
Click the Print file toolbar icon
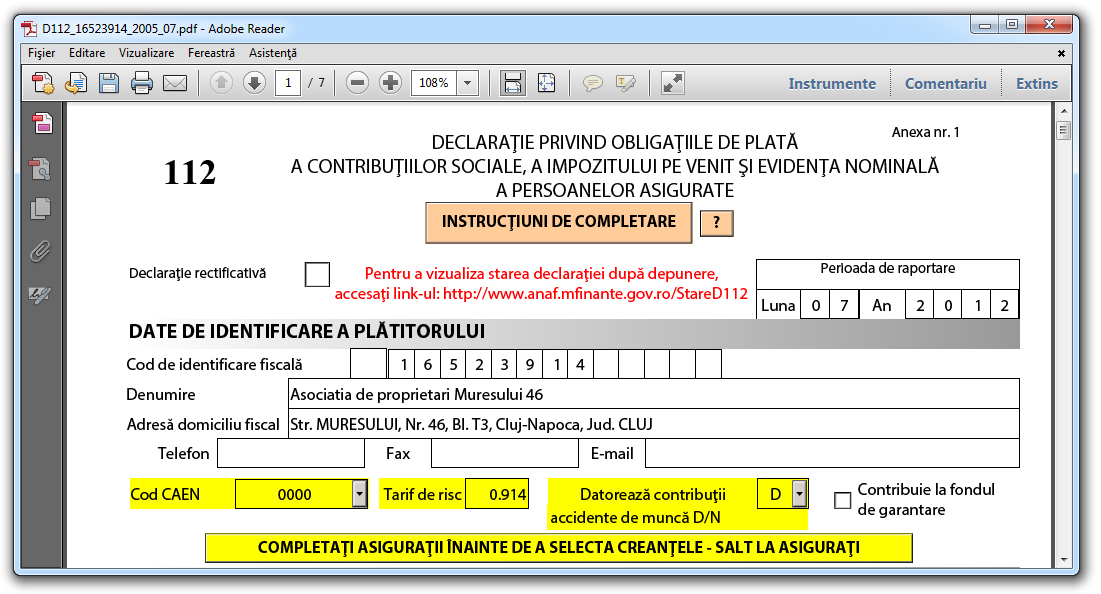[x=142, y=84]
